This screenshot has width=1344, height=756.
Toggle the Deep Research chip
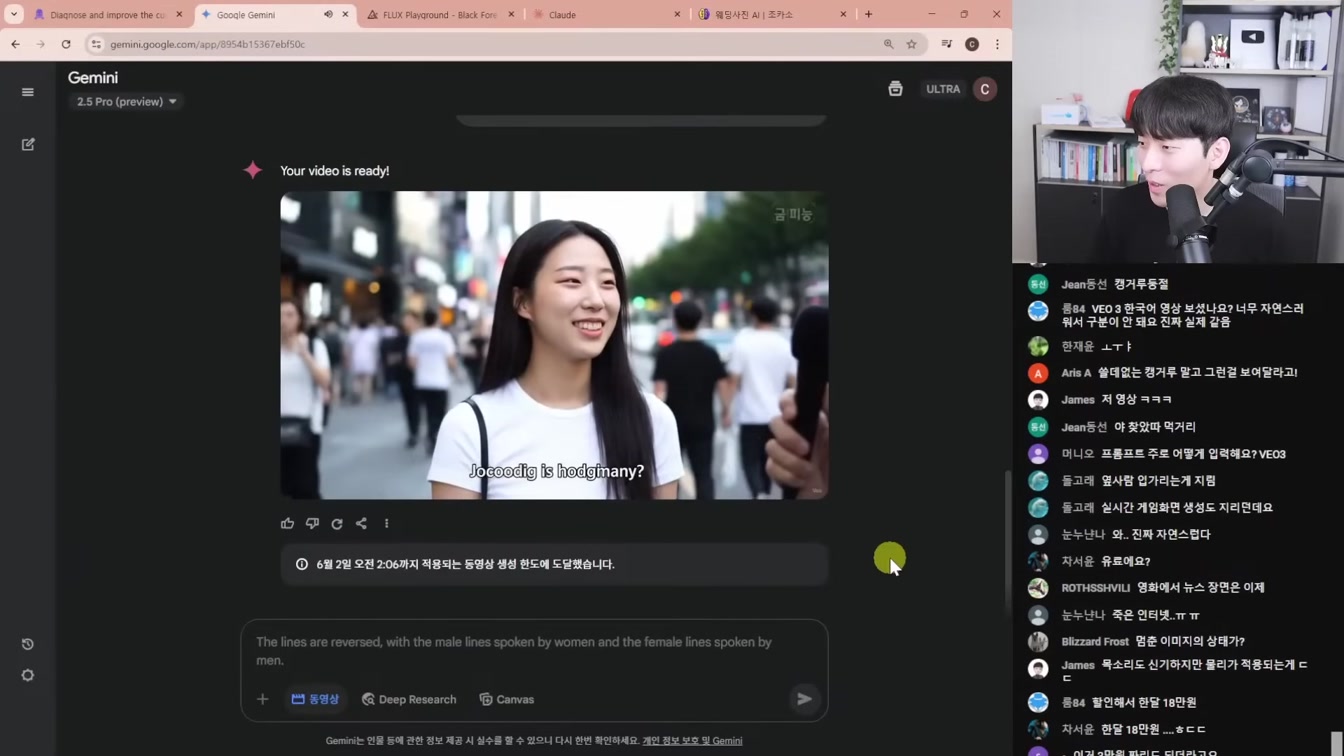tap(409, 699)
